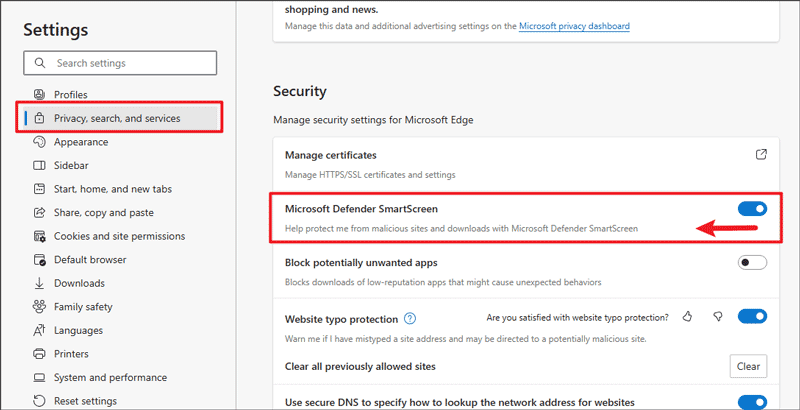
Task: Click the Website typo protection help icon
Action: tap(410, 319)
